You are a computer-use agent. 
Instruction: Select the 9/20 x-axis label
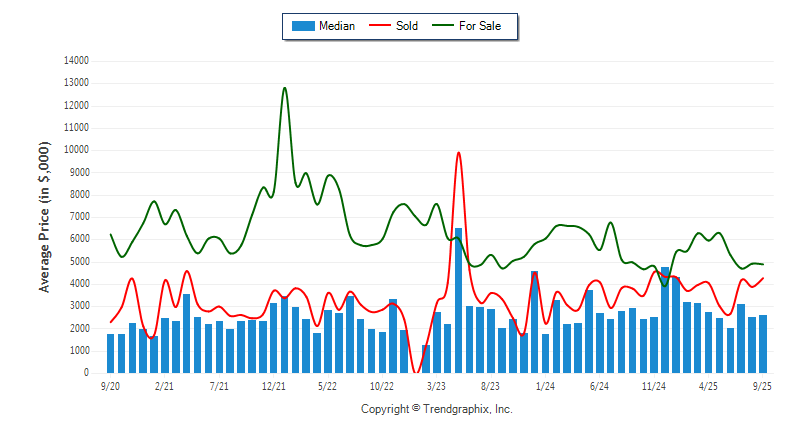click(x=111, y=385)
